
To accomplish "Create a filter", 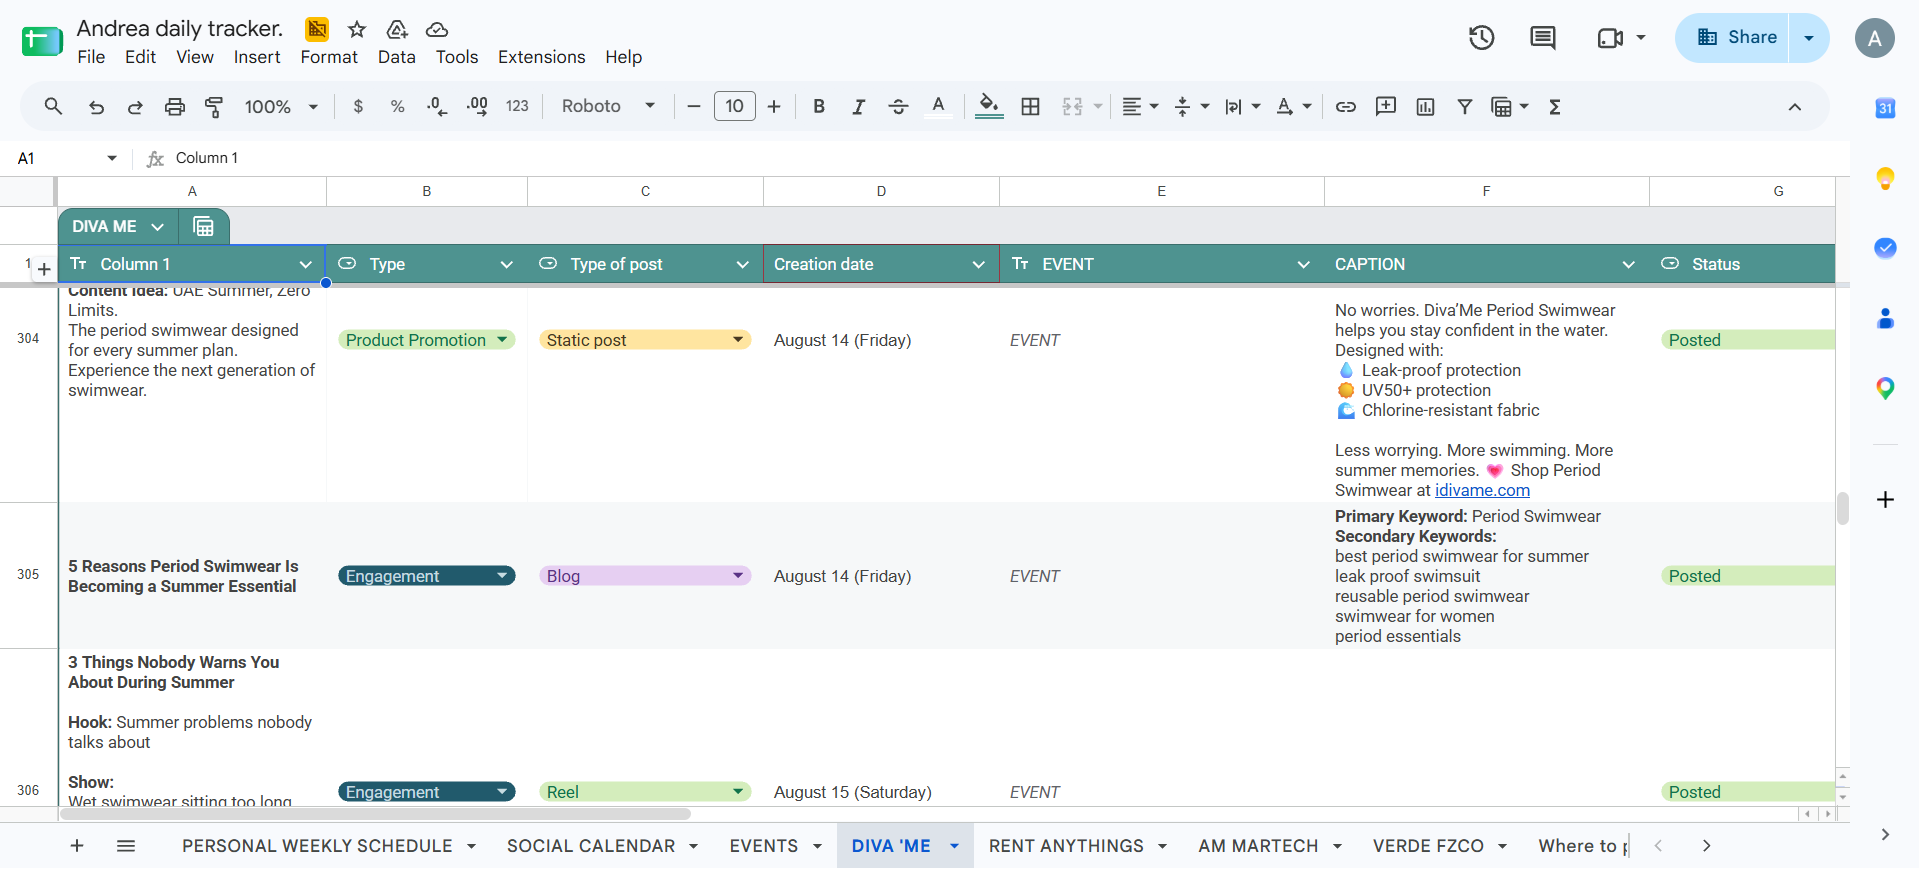I will point(1465,106).
